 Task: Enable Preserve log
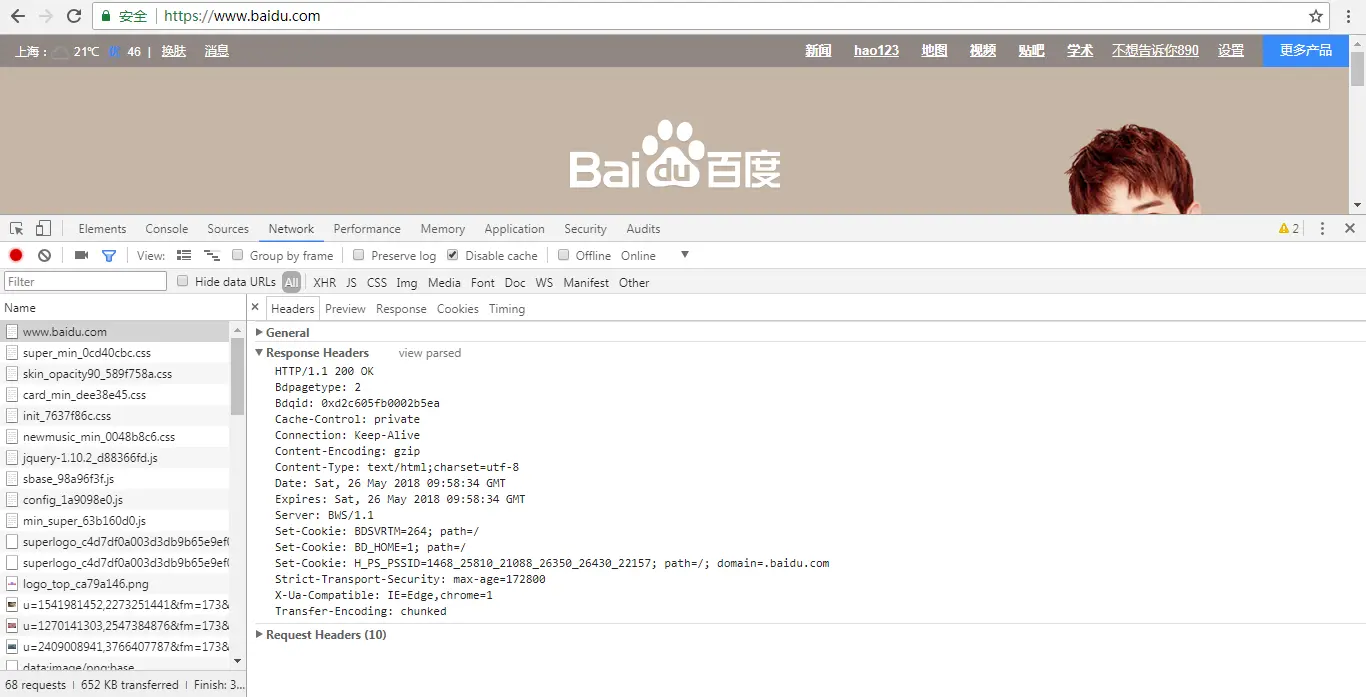[359, 255]
